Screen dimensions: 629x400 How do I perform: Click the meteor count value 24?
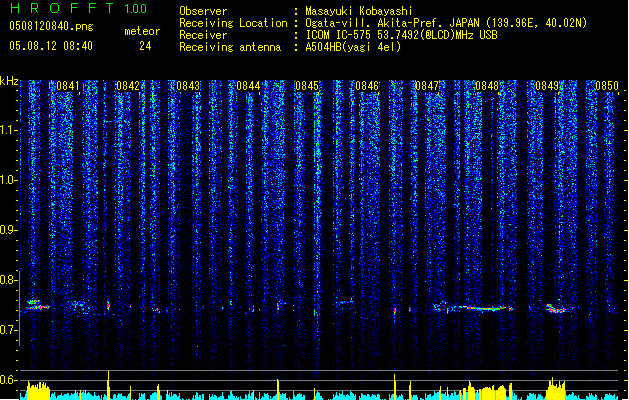(145, 46)
